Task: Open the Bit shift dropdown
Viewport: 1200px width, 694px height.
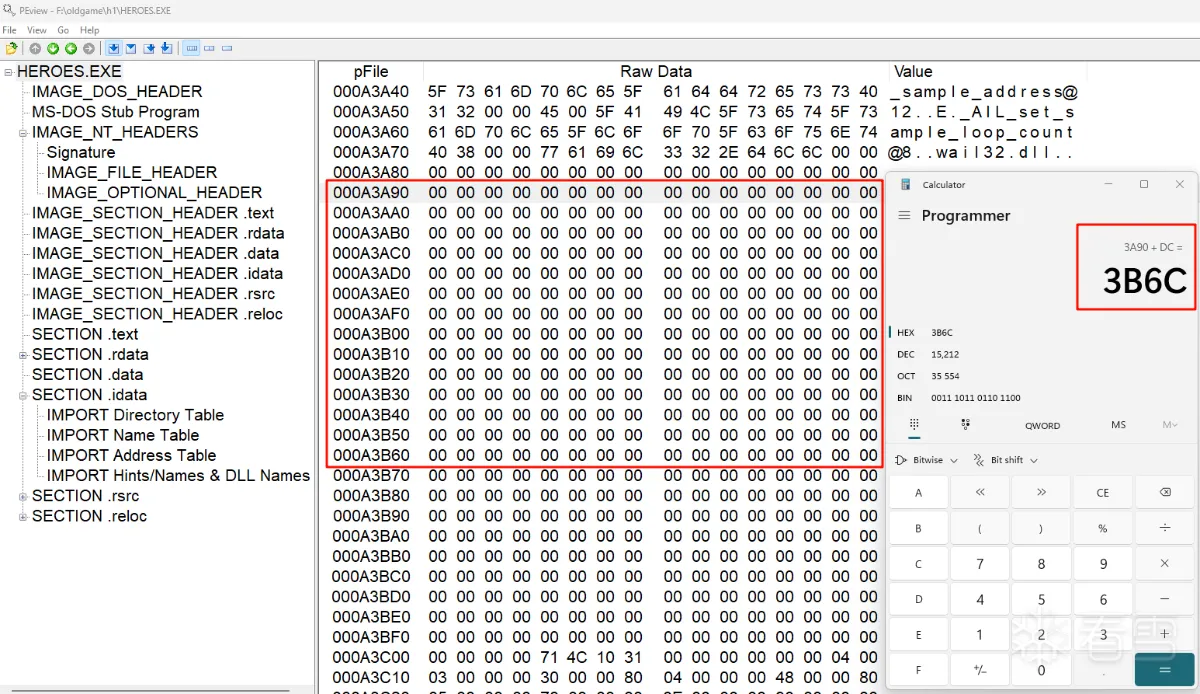Action: coord(1005,460)
